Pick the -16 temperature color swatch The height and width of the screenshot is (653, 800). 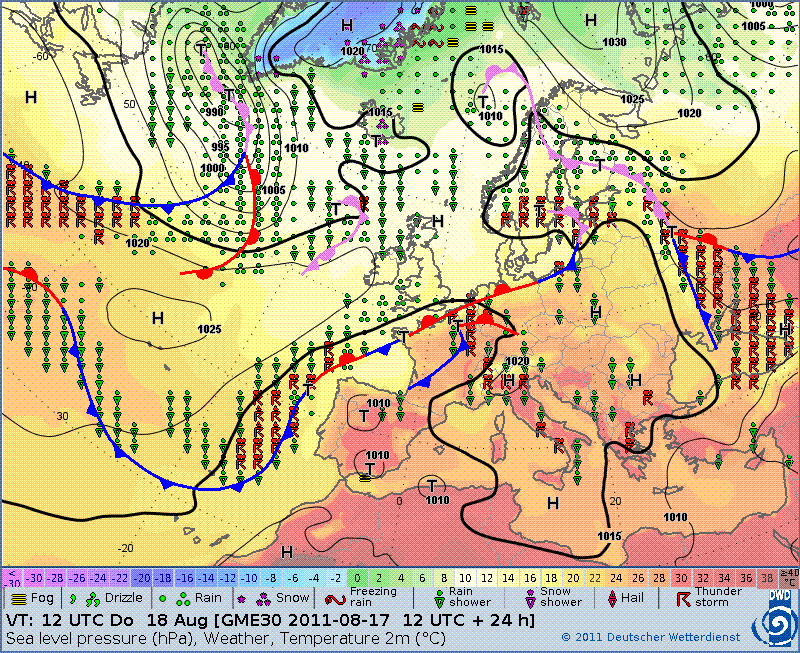pyautogui.click(x=185, y=579)
